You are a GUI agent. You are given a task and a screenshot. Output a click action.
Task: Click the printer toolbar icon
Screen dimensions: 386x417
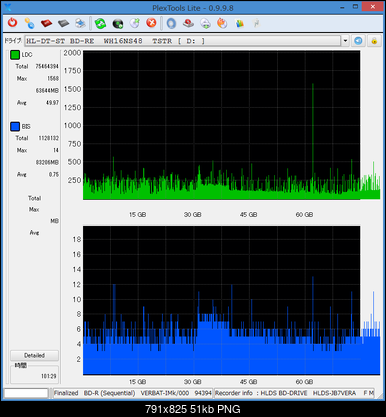[80, 23]
